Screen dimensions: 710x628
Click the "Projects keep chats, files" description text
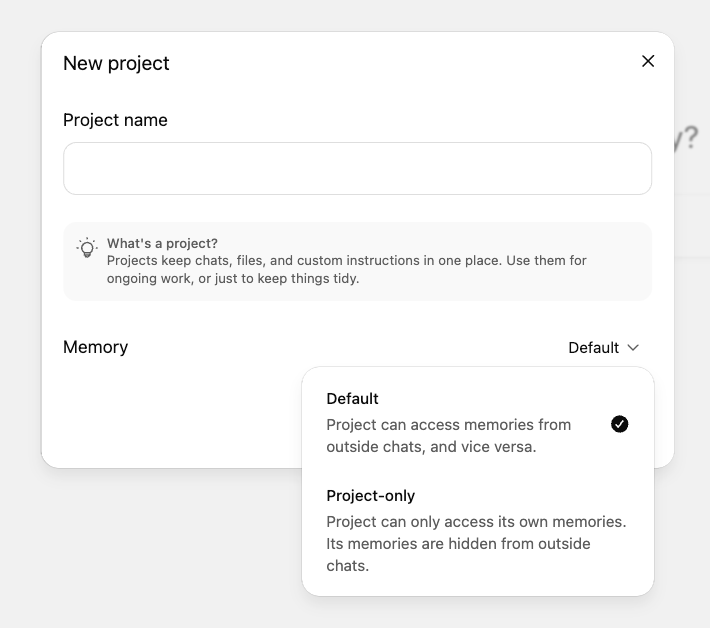(x=346, y=260)
